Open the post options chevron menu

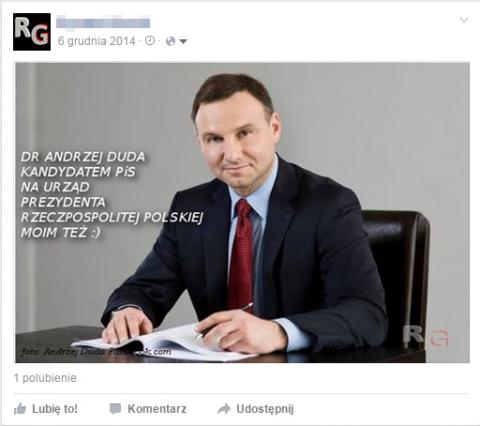[x=464, y=20]
